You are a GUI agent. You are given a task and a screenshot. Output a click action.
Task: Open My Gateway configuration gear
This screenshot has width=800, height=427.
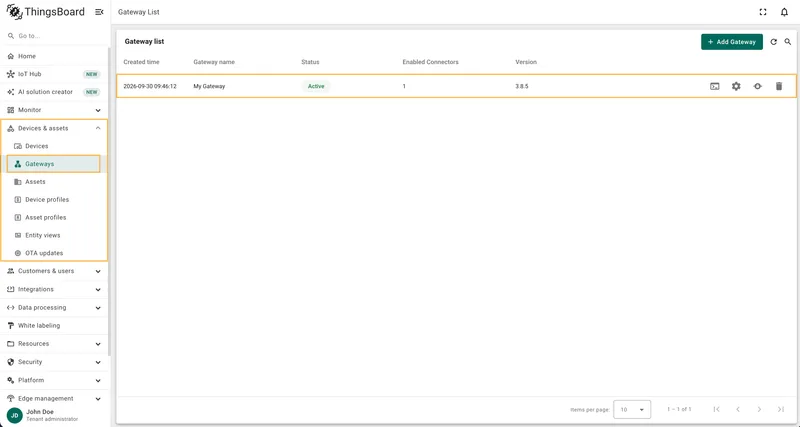tap(736, 86)
